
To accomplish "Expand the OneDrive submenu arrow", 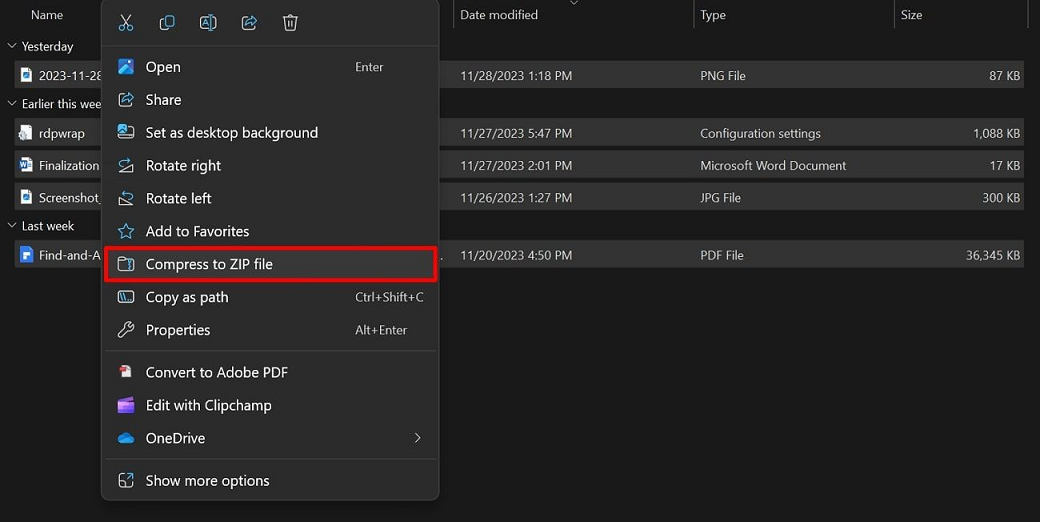I will pos(417,438).
